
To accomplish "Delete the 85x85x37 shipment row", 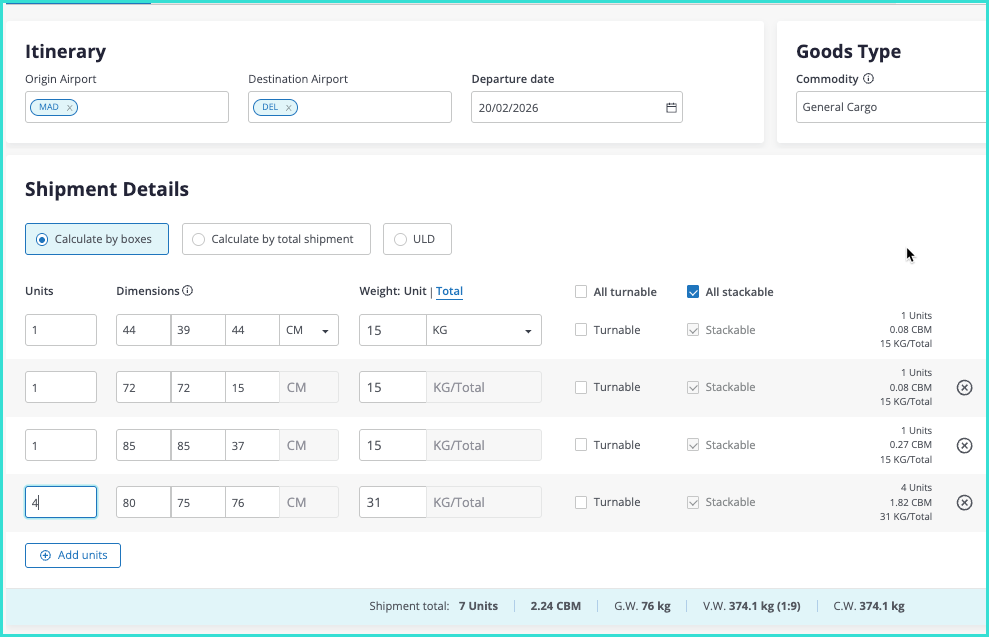I will tap(964, 446).
